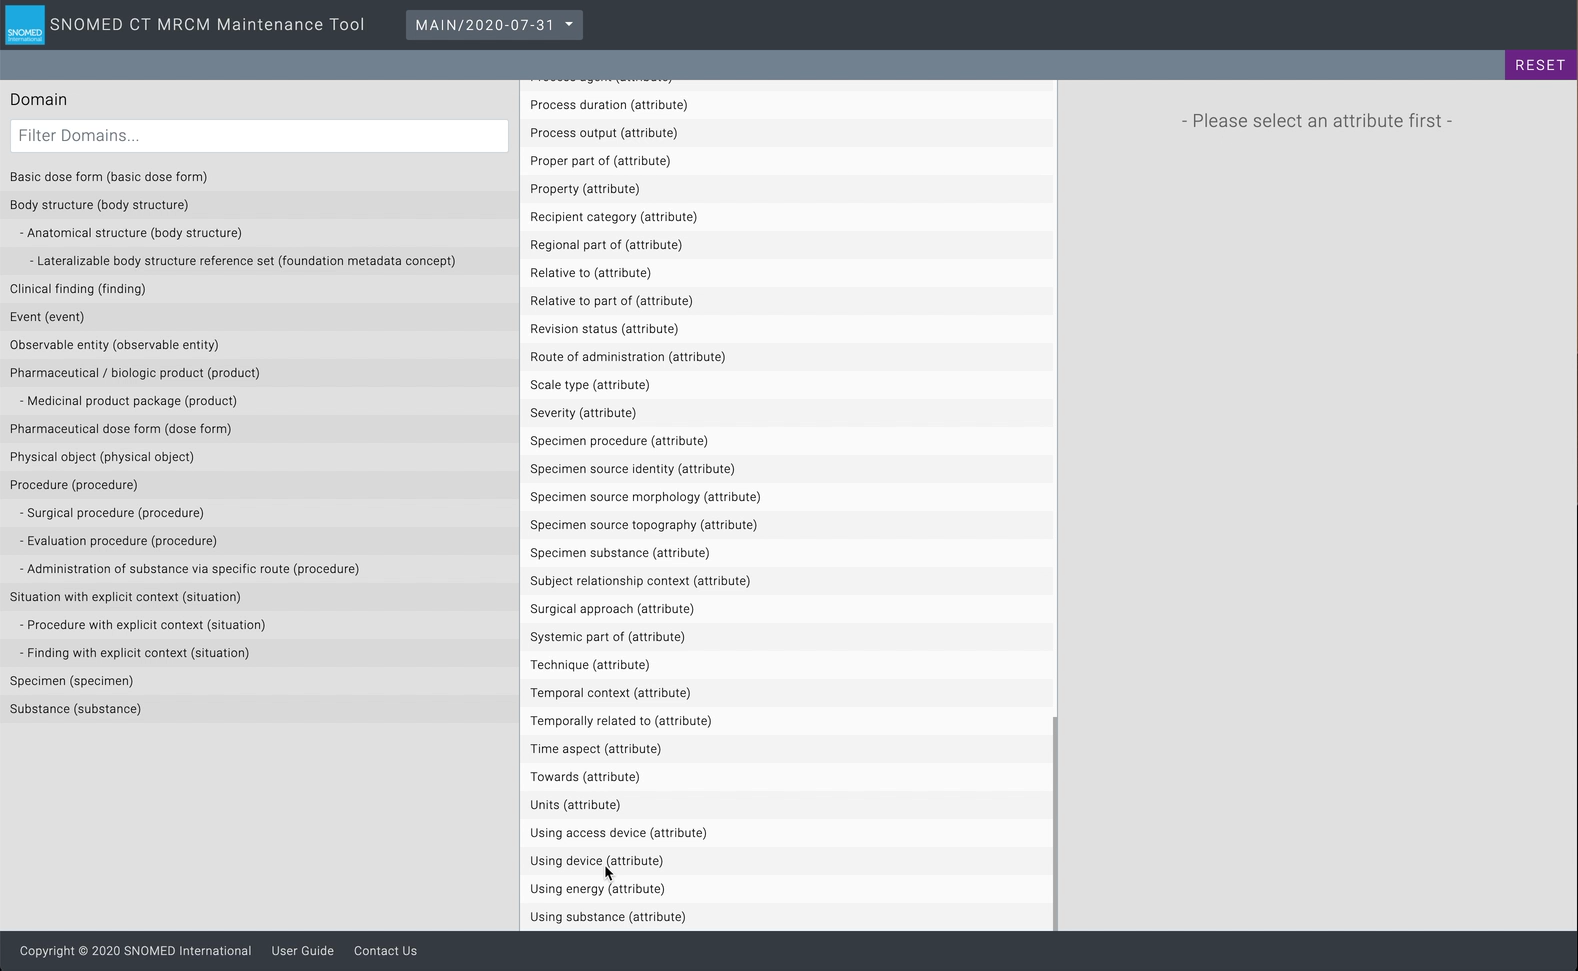Select Pharmaceutical dose form domain

coord(259,429)
